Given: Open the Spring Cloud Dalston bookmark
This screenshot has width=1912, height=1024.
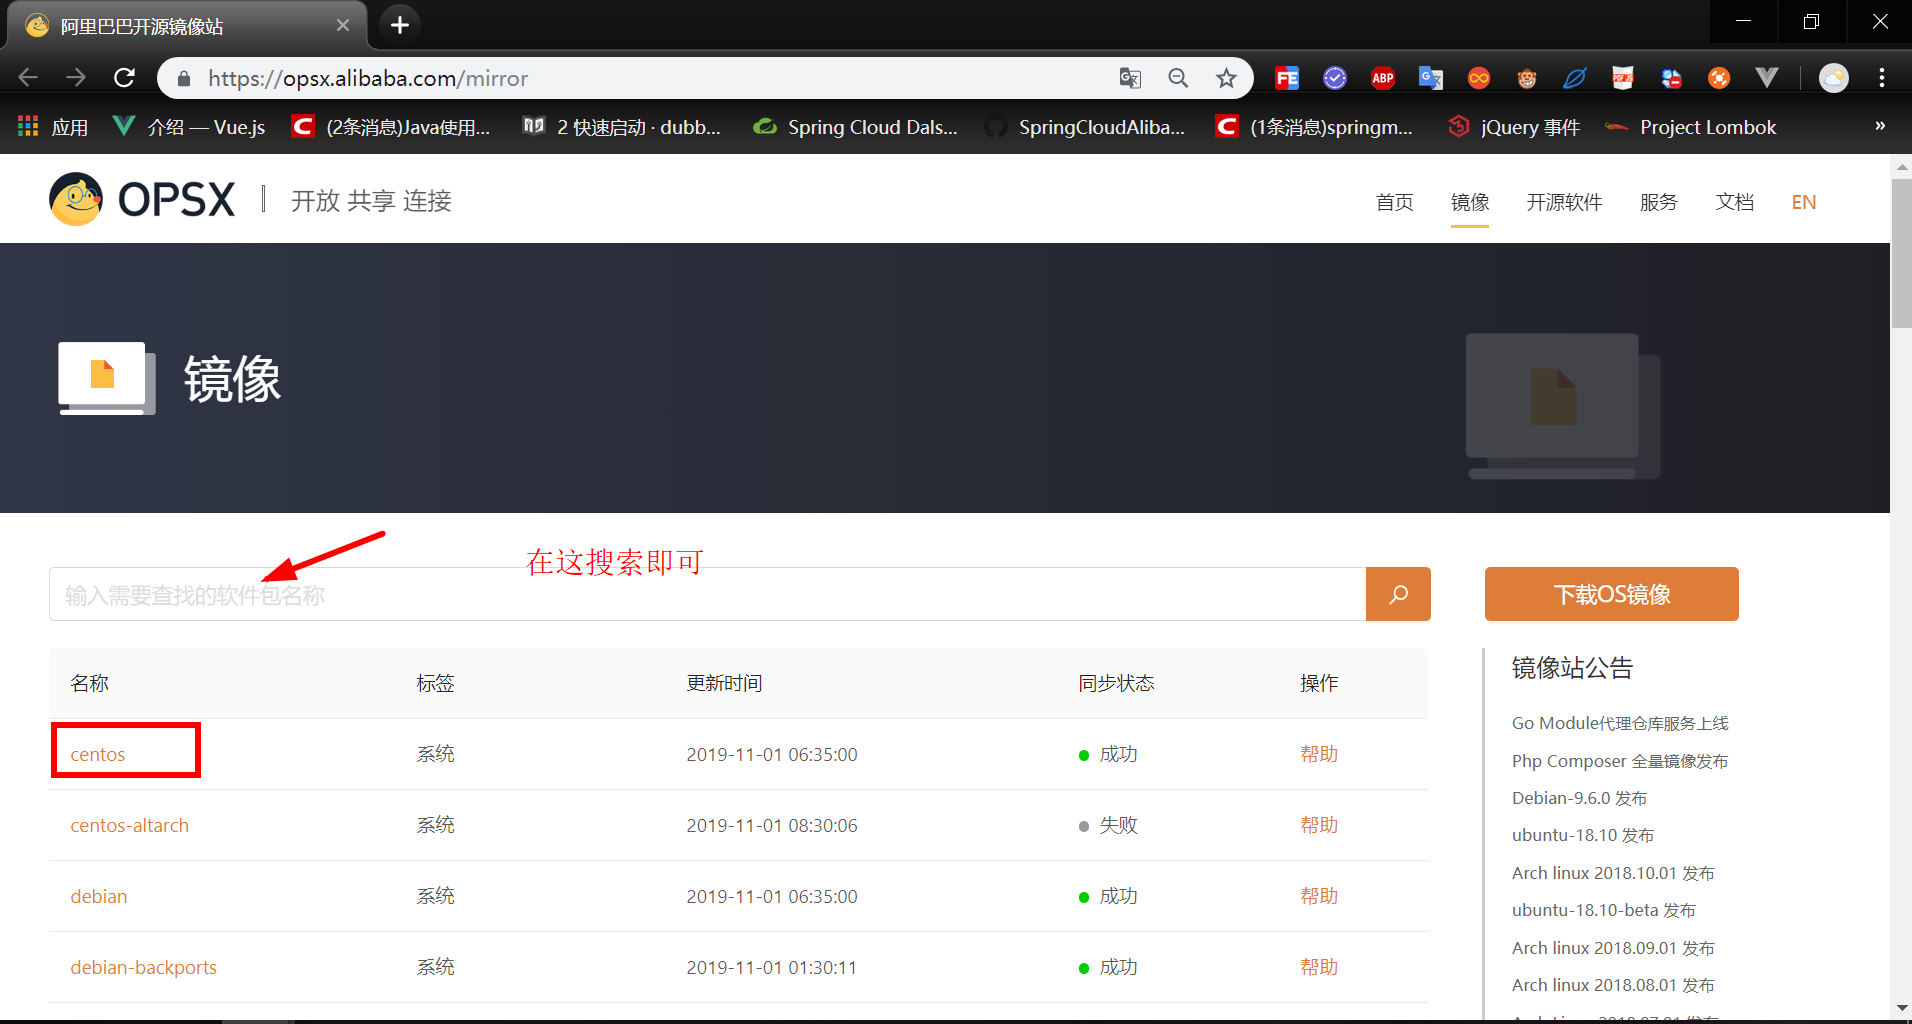Looking at the screenshot, I should pyautogui.click(x=855, y=127).
